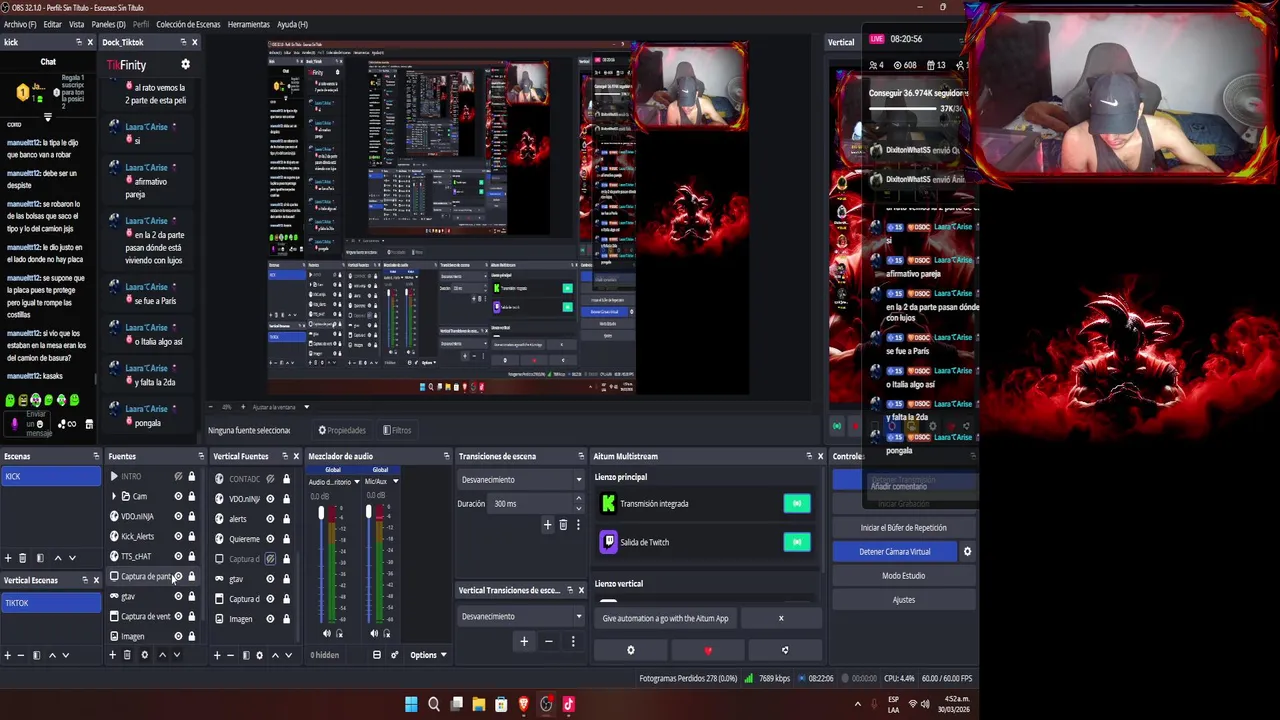
Task: Hide the VDO.nINJA source in Fuentes
Action: pyautogui.click(x=178, y=516)
